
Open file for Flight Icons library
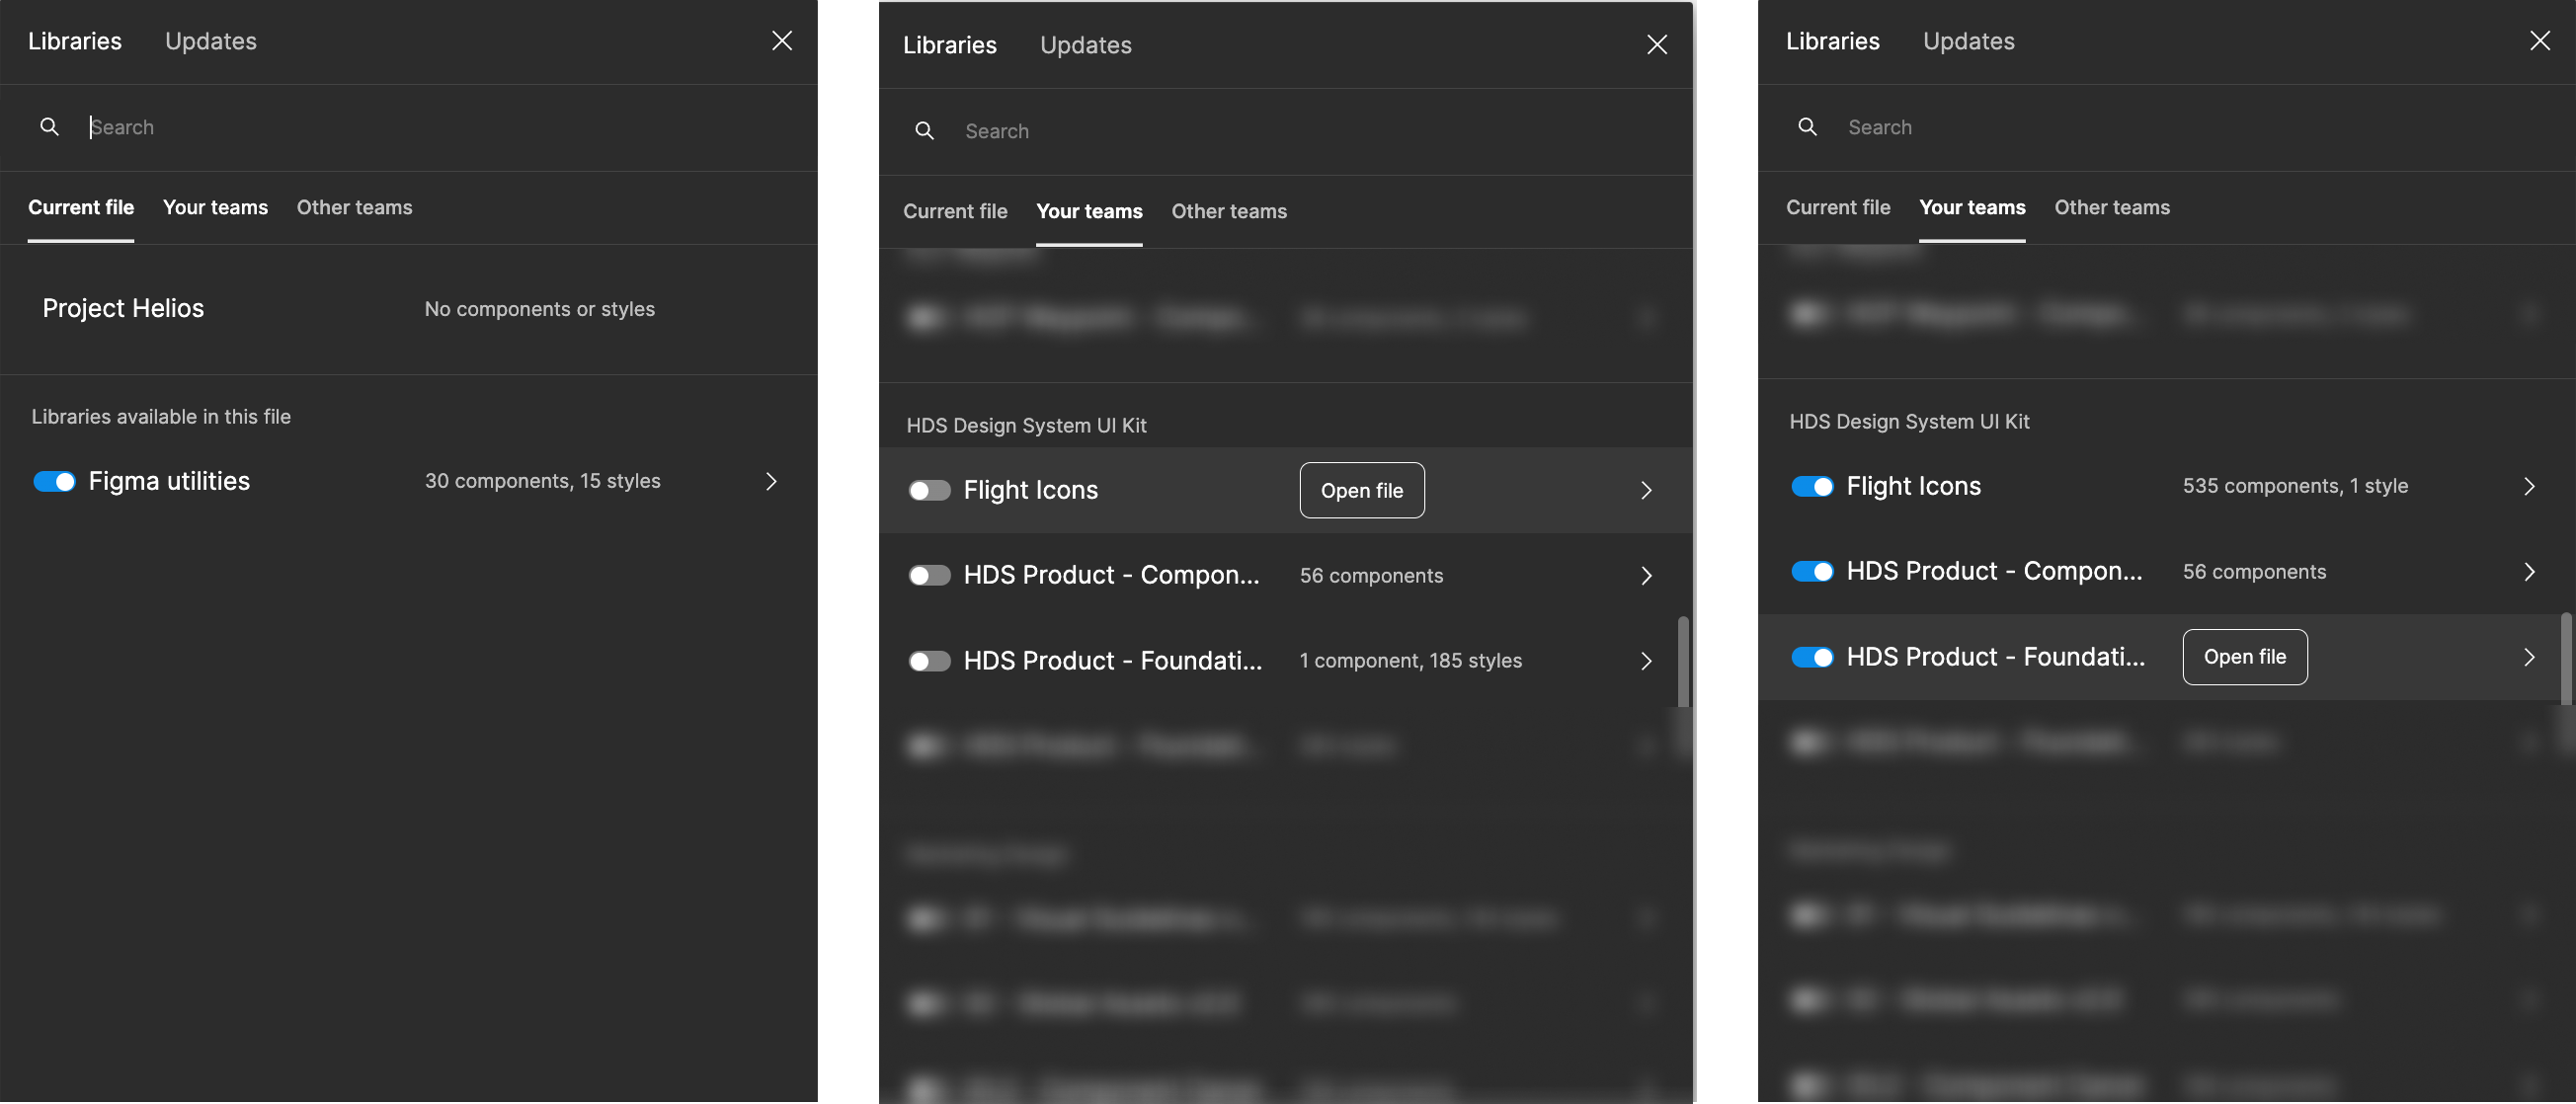(1362, 490)
